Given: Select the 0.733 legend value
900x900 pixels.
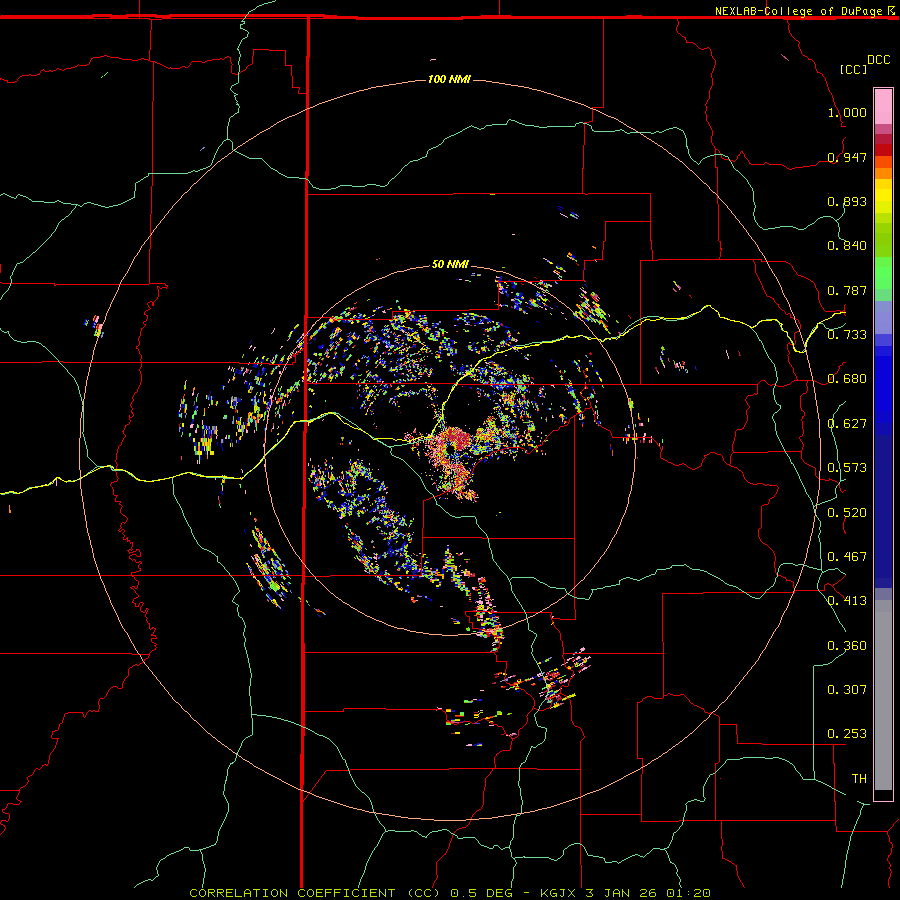Looking at the screenshot, I should click(847, 335).
